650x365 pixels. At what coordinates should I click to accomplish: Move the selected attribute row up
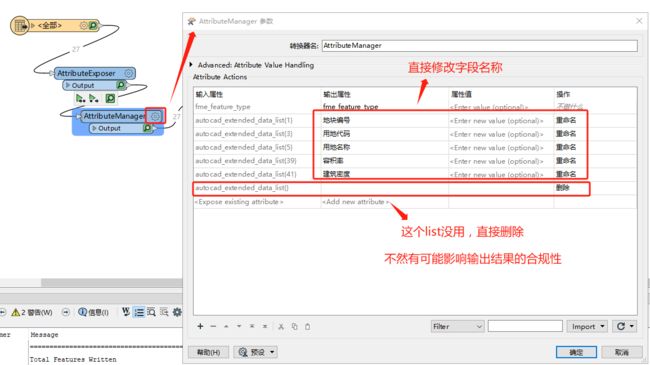(226, 326)
